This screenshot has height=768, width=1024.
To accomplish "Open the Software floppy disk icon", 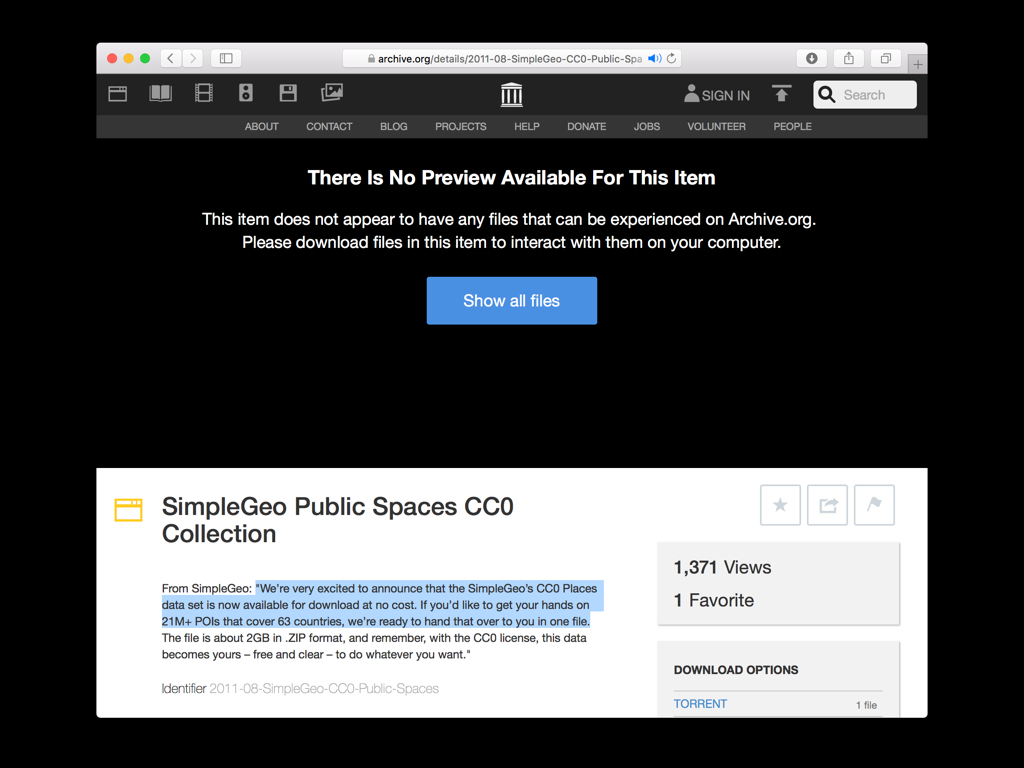I will pos(288,94).
